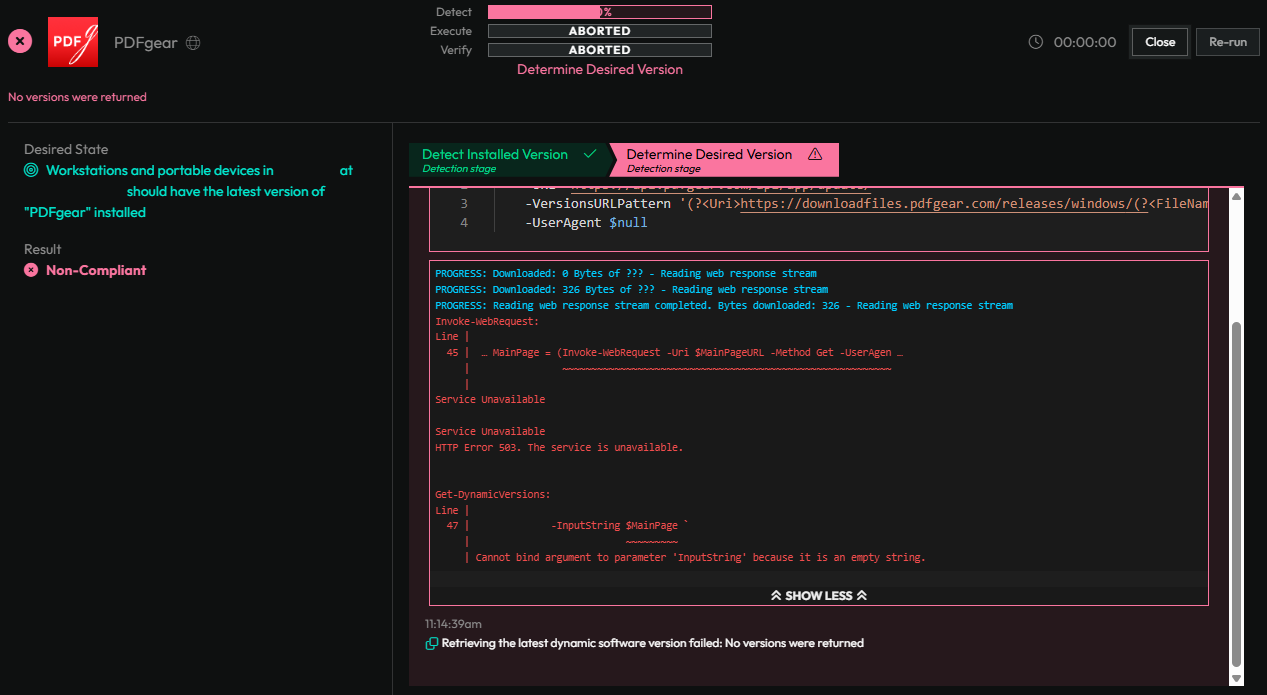Click the Non-Compliant red status icon
Viewport: 1267px width, 695px height.
pyautogui.click(x=31, y=270)
